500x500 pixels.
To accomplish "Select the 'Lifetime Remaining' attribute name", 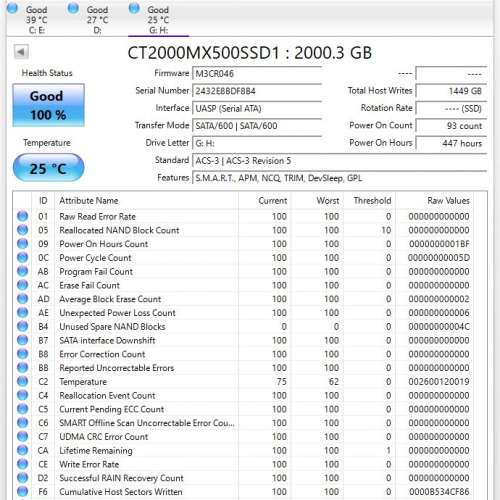I will (96, 451).
